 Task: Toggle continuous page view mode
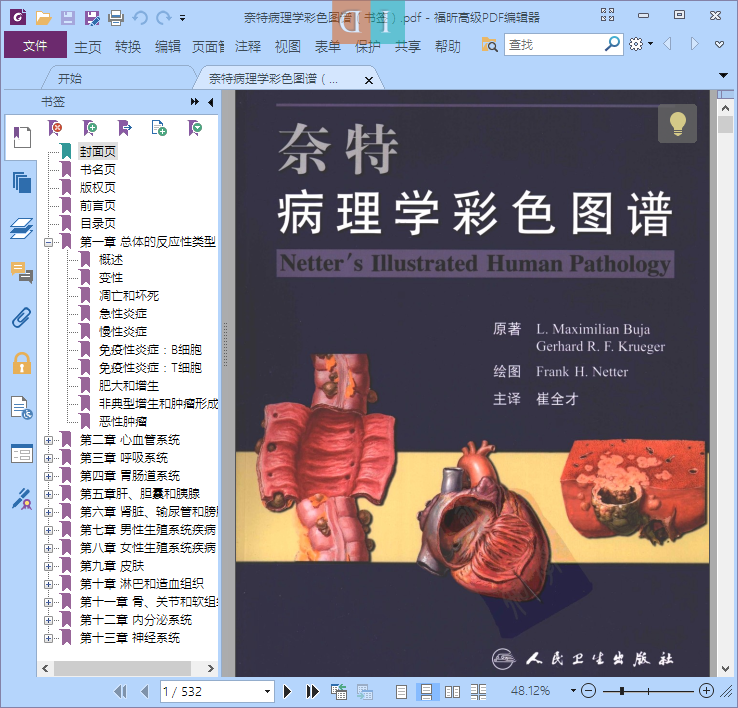426,692
